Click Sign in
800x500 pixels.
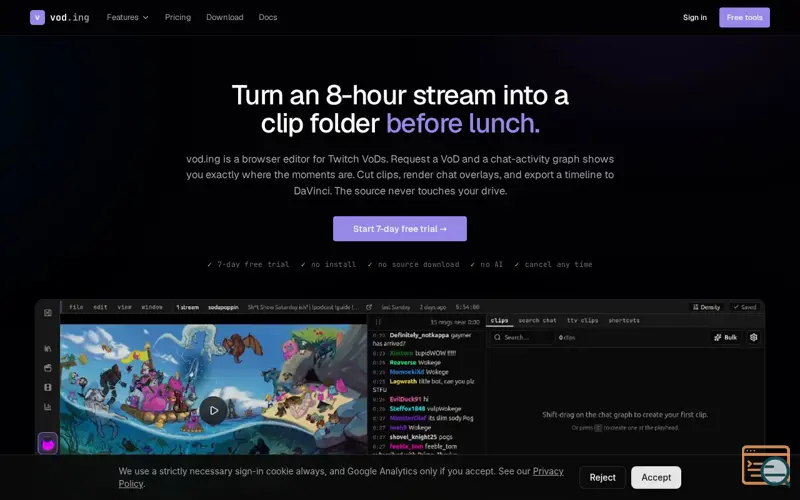pyautogui.click(x=695, y=17)
